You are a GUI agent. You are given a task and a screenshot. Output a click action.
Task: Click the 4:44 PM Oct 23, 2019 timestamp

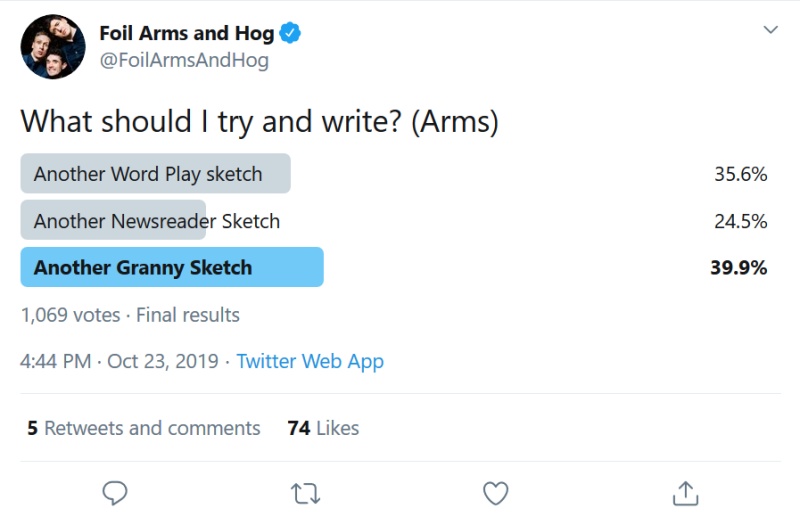point(119,361)
